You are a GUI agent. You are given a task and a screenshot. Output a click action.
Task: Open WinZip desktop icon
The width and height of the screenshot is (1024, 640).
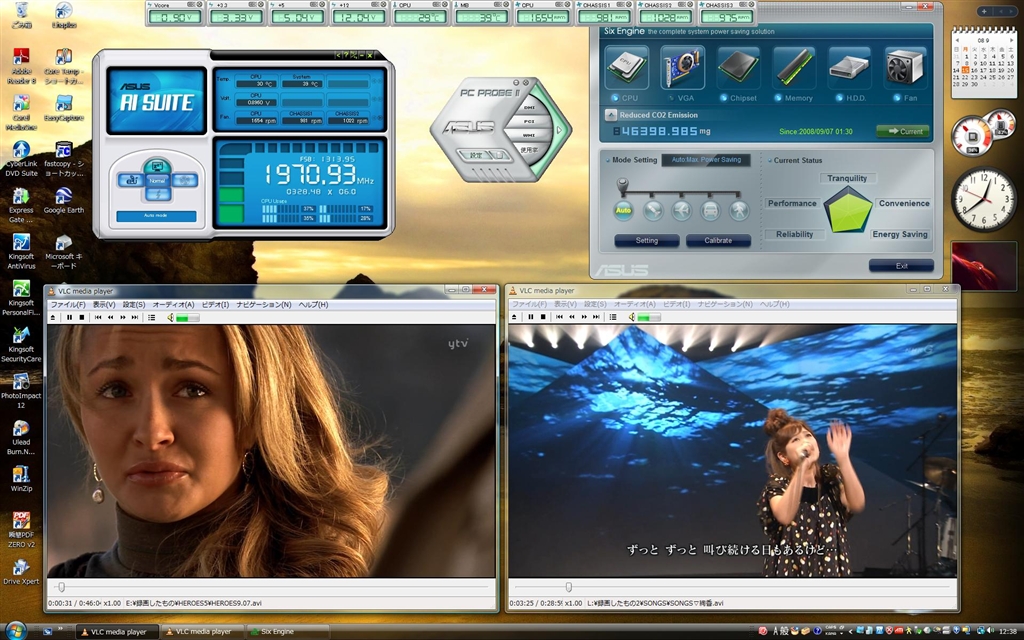(x=21, y=478)
